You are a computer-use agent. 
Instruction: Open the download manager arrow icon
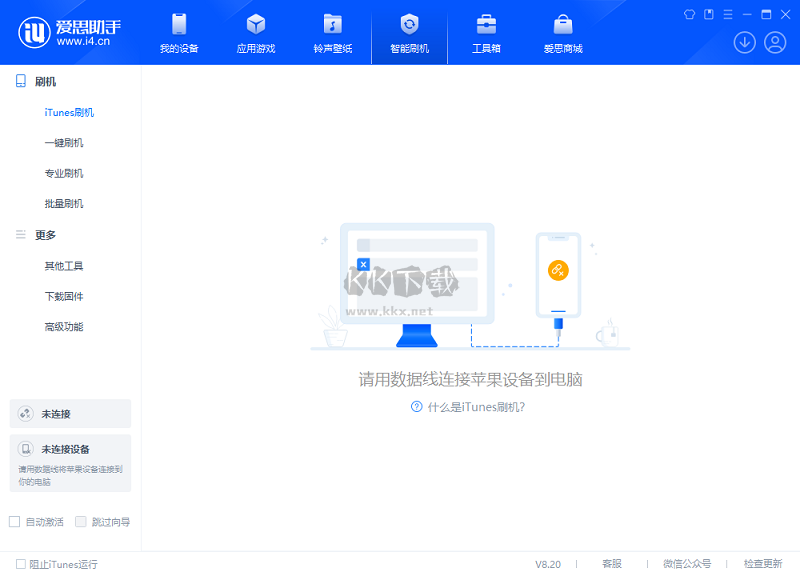(744, 42)
